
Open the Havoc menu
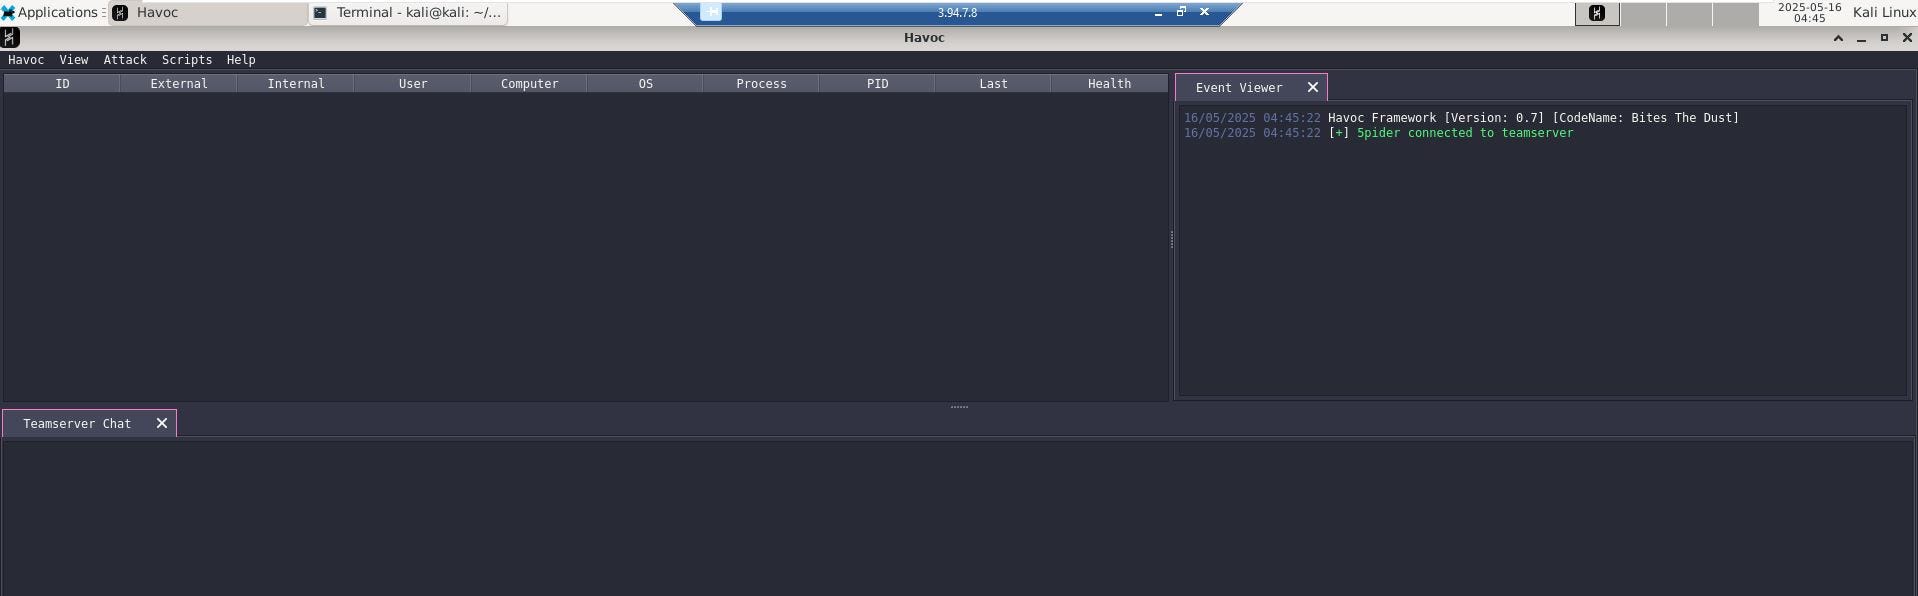pos(26,60)
